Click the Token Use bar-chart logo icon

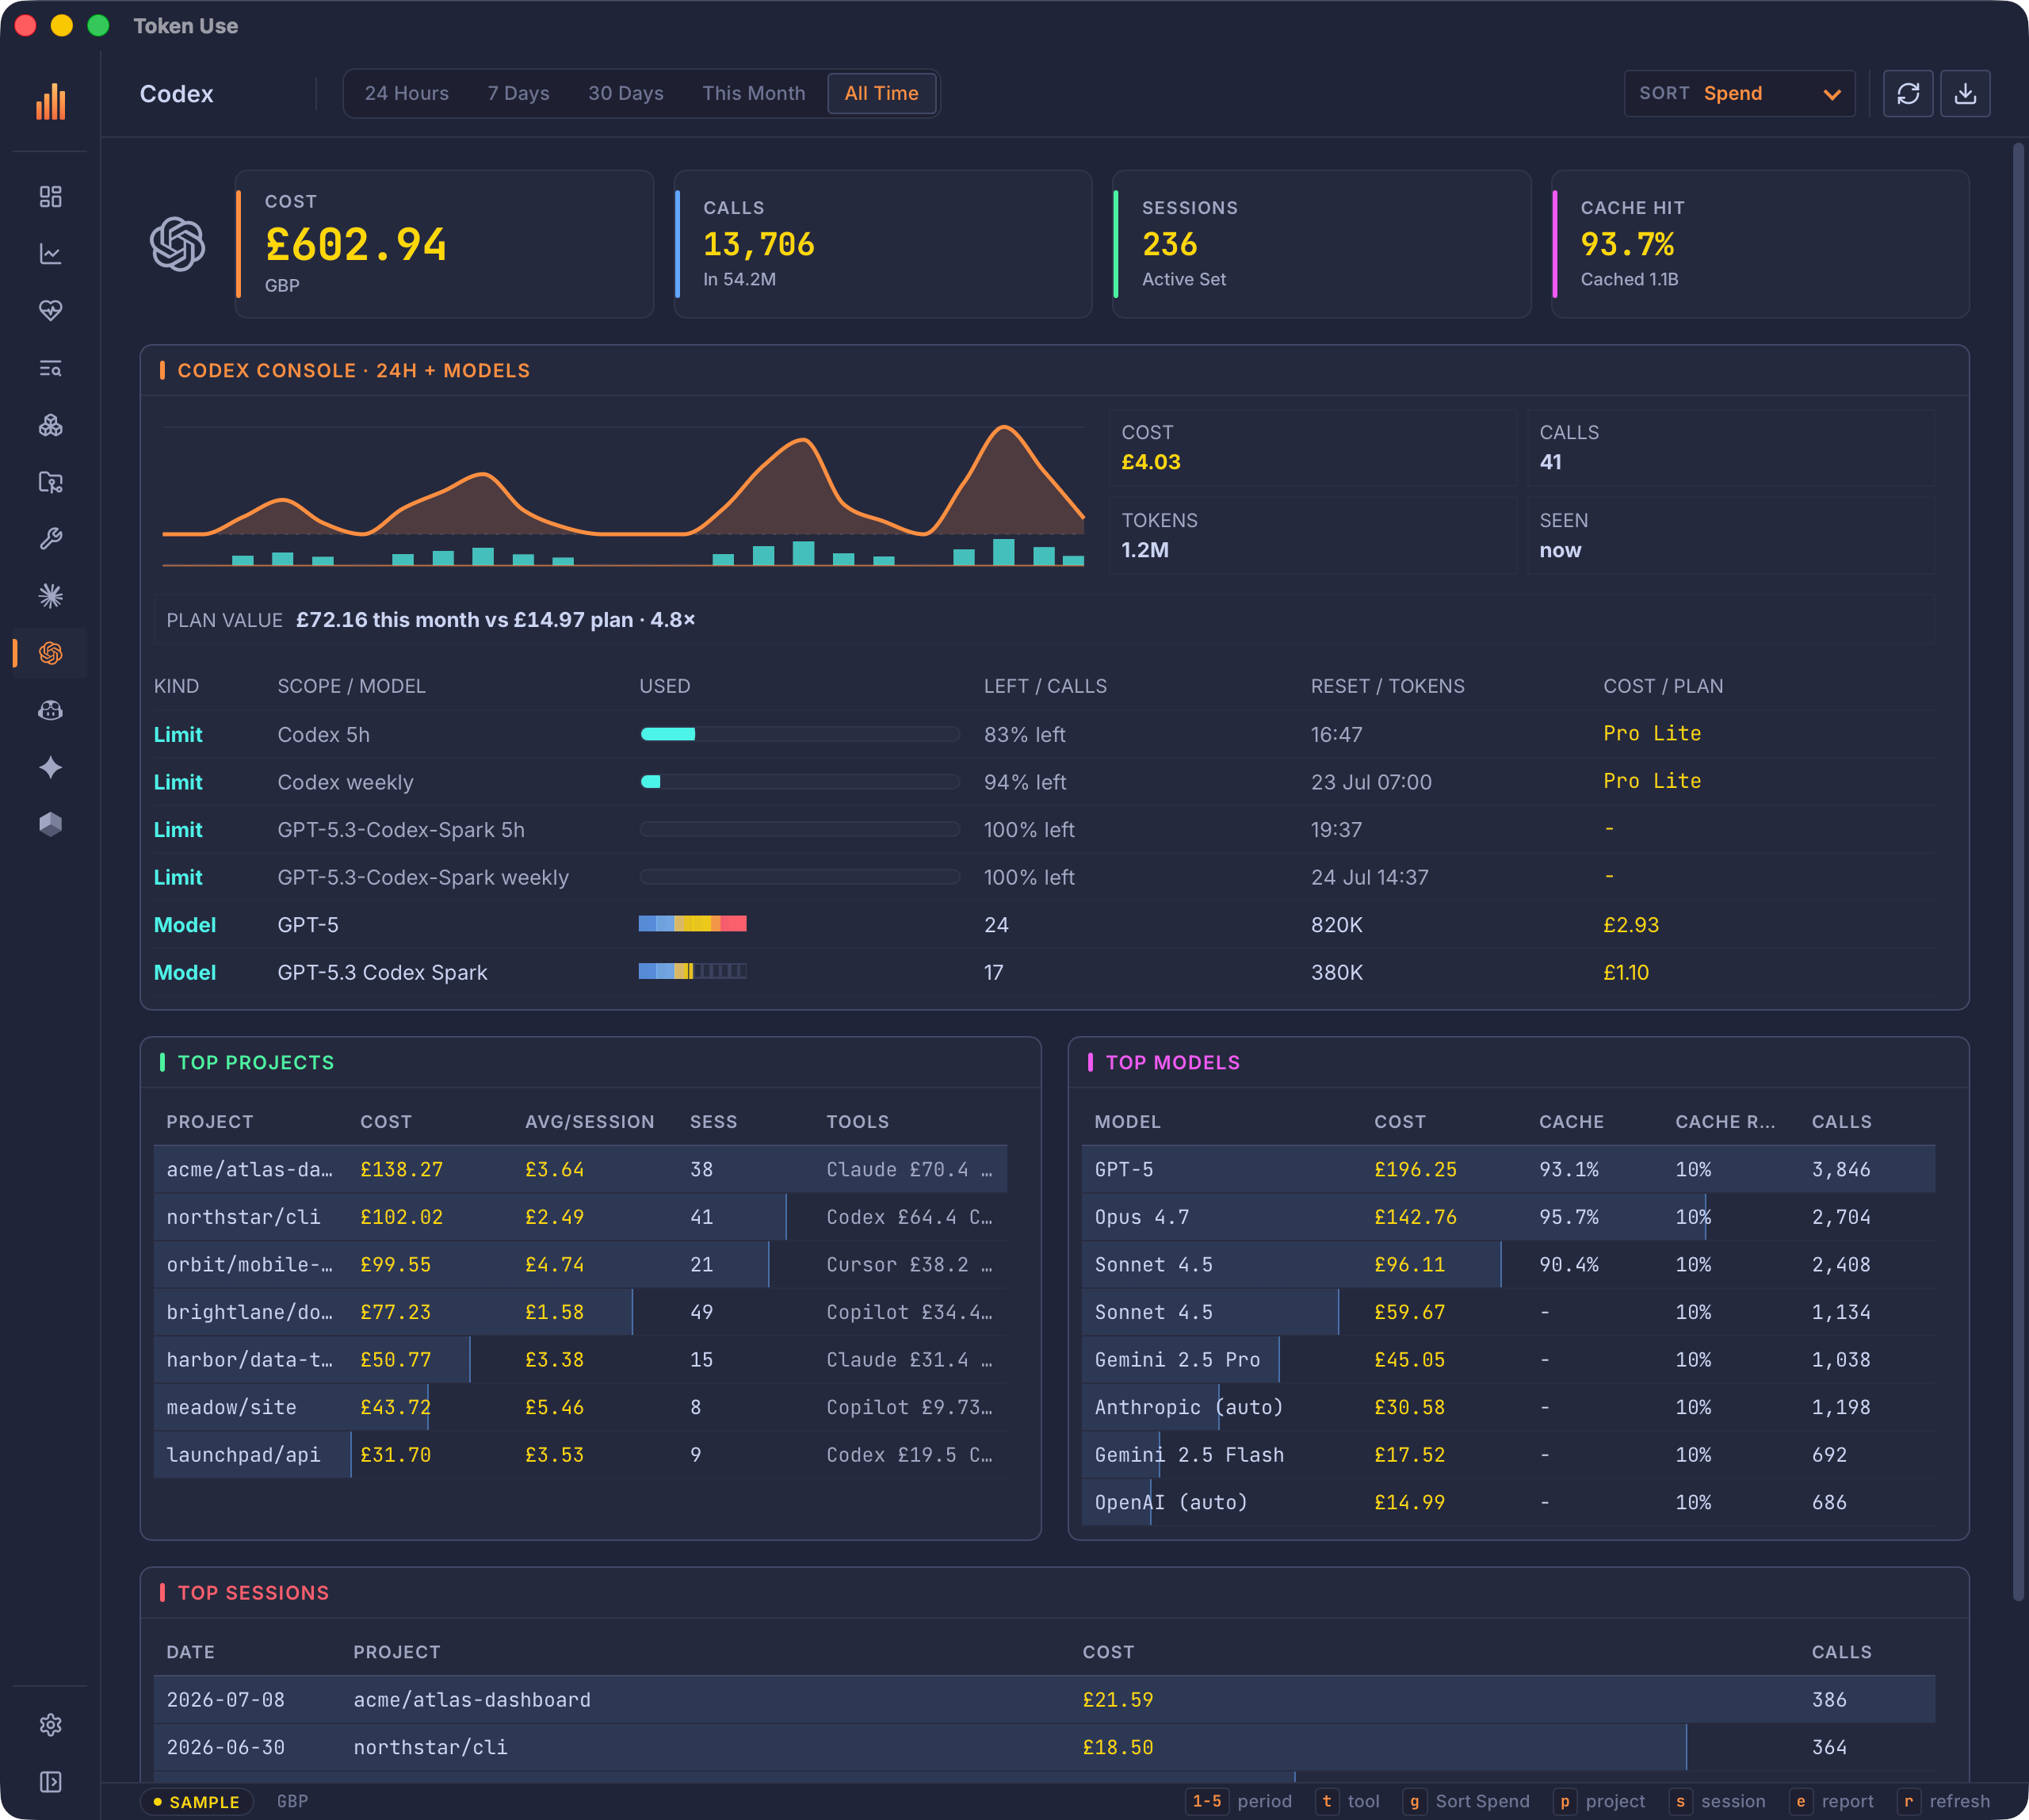point(50,101)
